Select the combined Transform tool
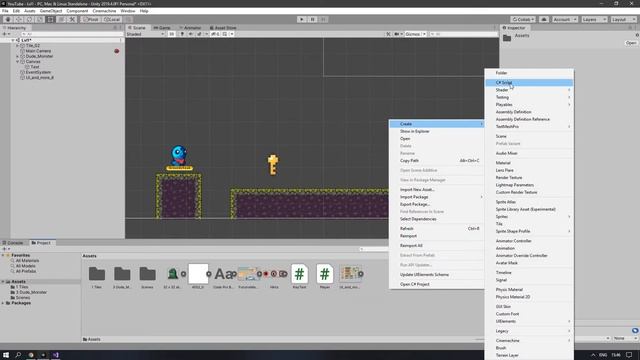Viewport: 640px width, 360px height. click(x=61, y=19)
